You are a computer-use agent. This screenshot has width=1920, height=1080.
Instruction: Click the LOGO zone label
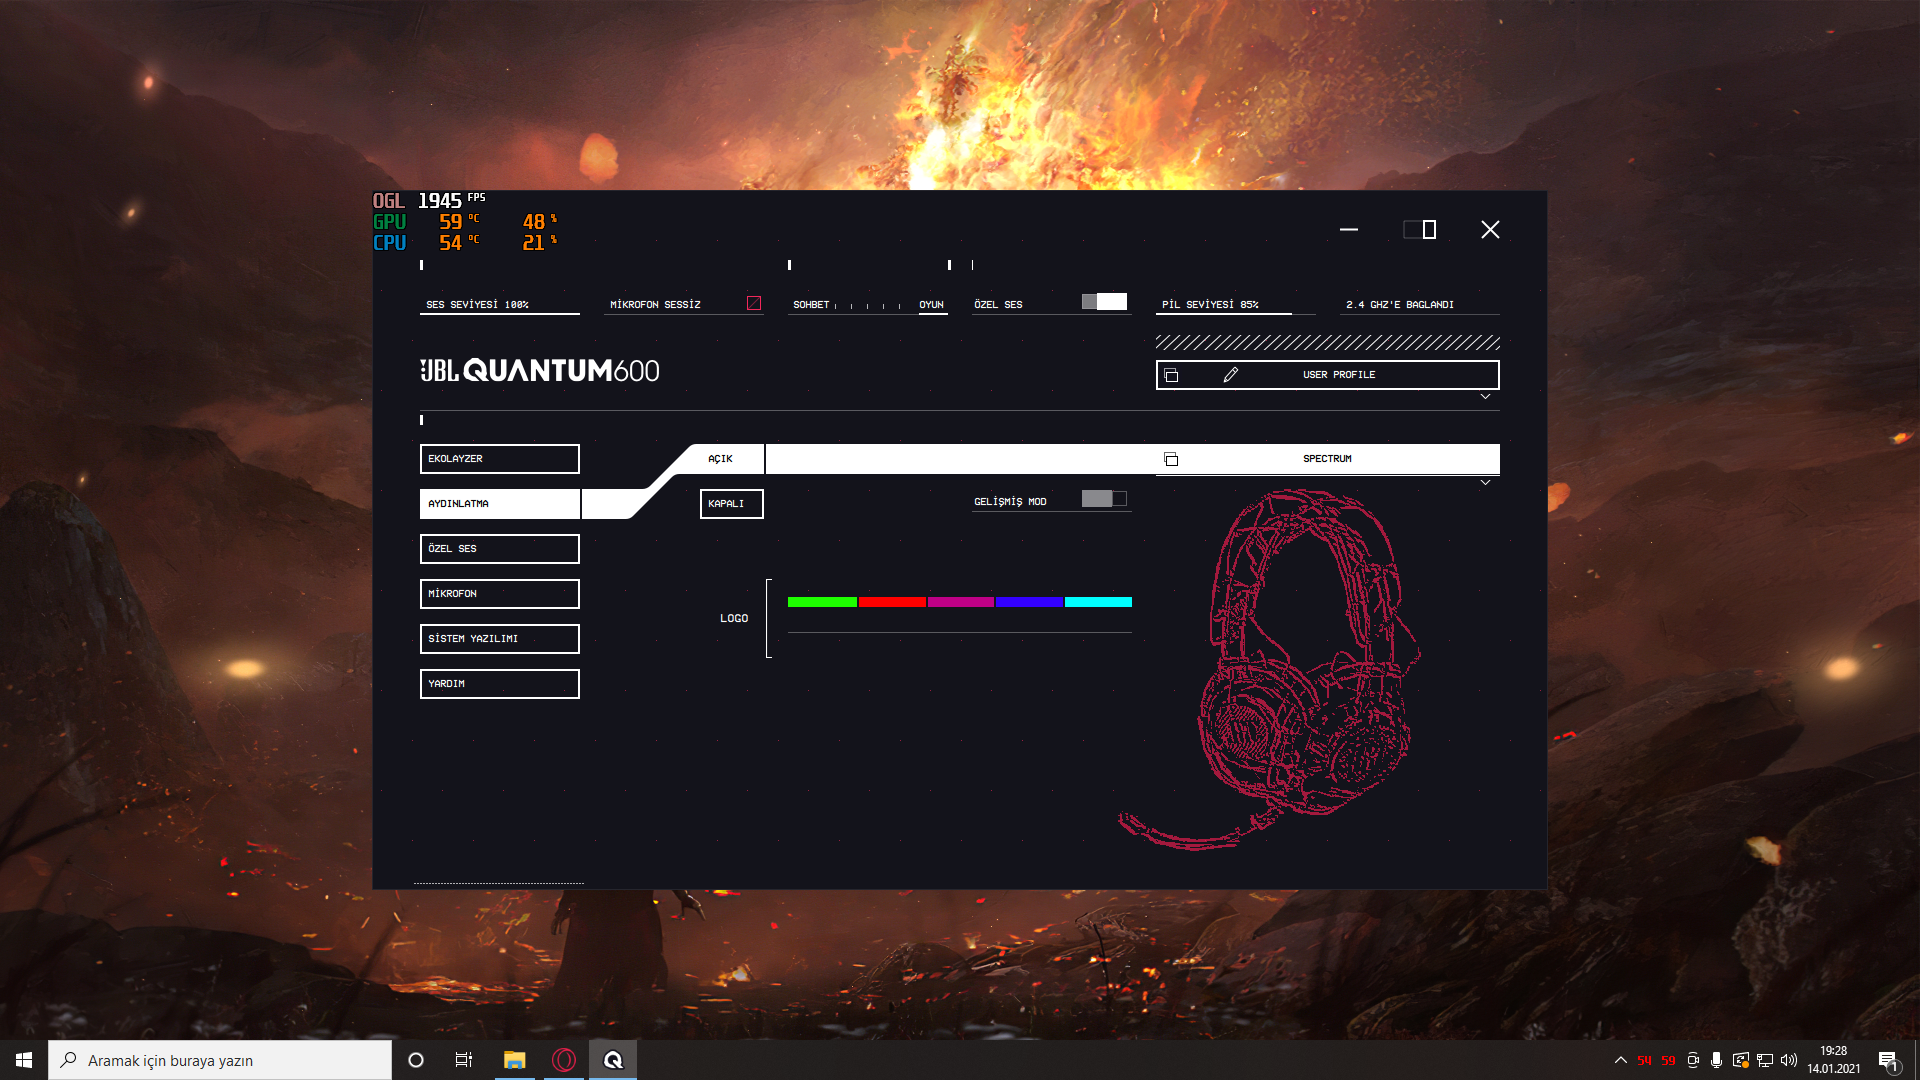[734, 619]
